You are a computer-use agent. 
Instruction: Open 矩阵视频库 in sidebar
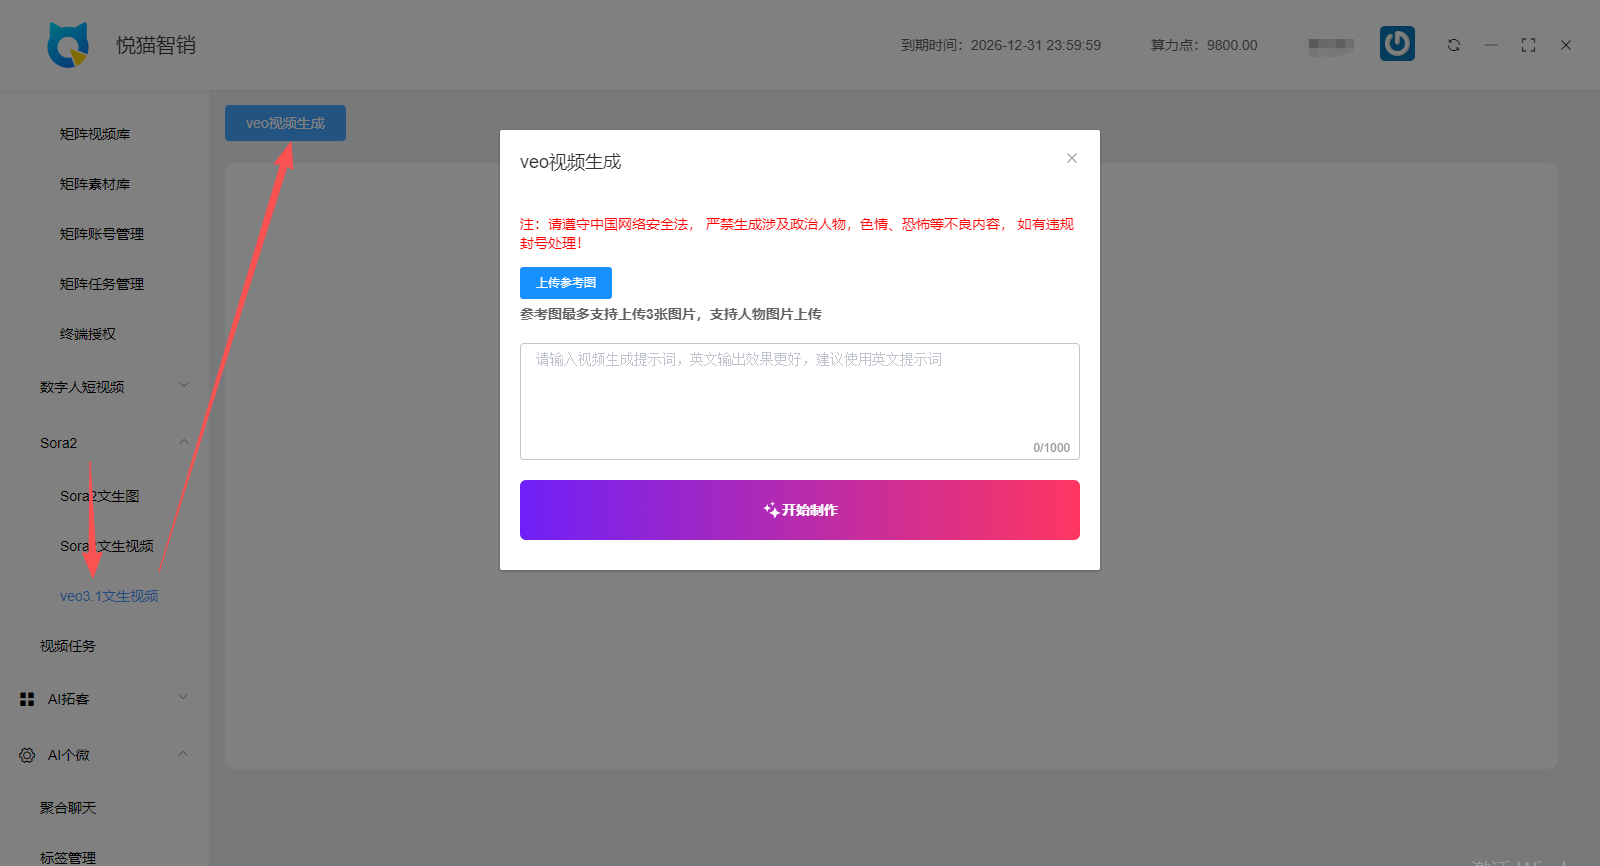tap(95, 134)
